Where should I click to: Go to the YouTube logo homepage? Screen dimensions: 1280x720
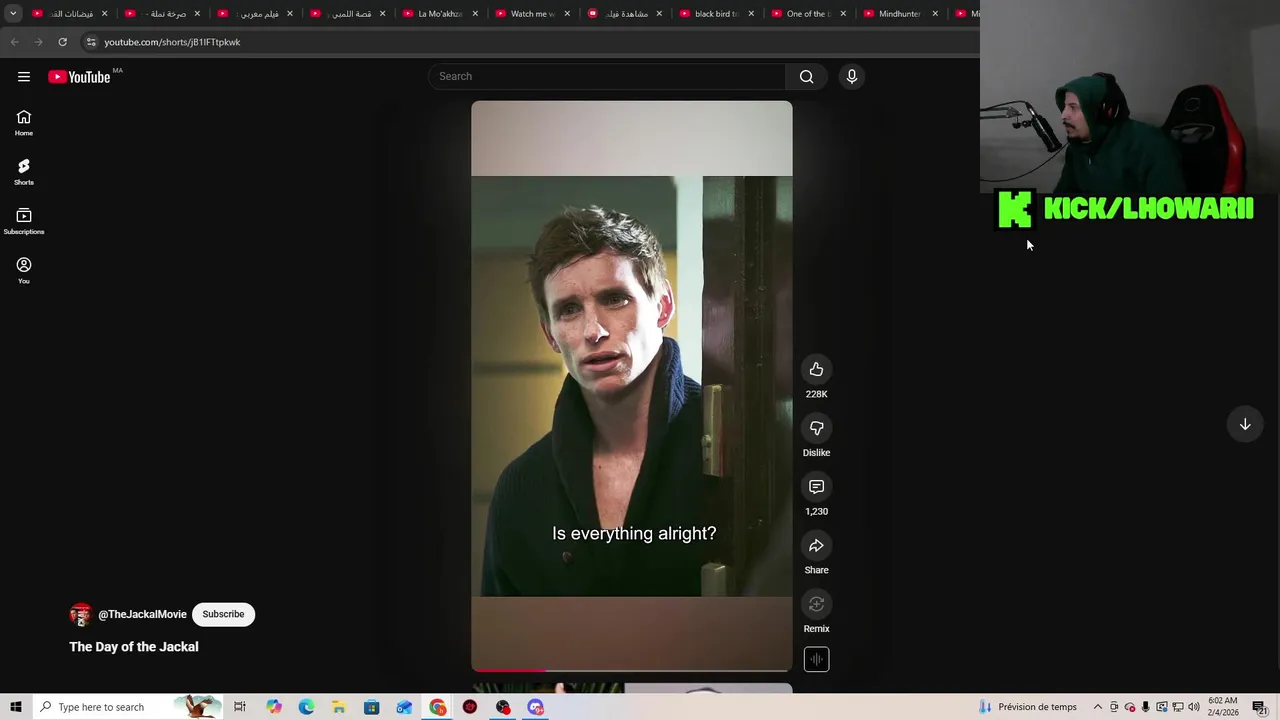pyautogui.click(x=79, y=77)
